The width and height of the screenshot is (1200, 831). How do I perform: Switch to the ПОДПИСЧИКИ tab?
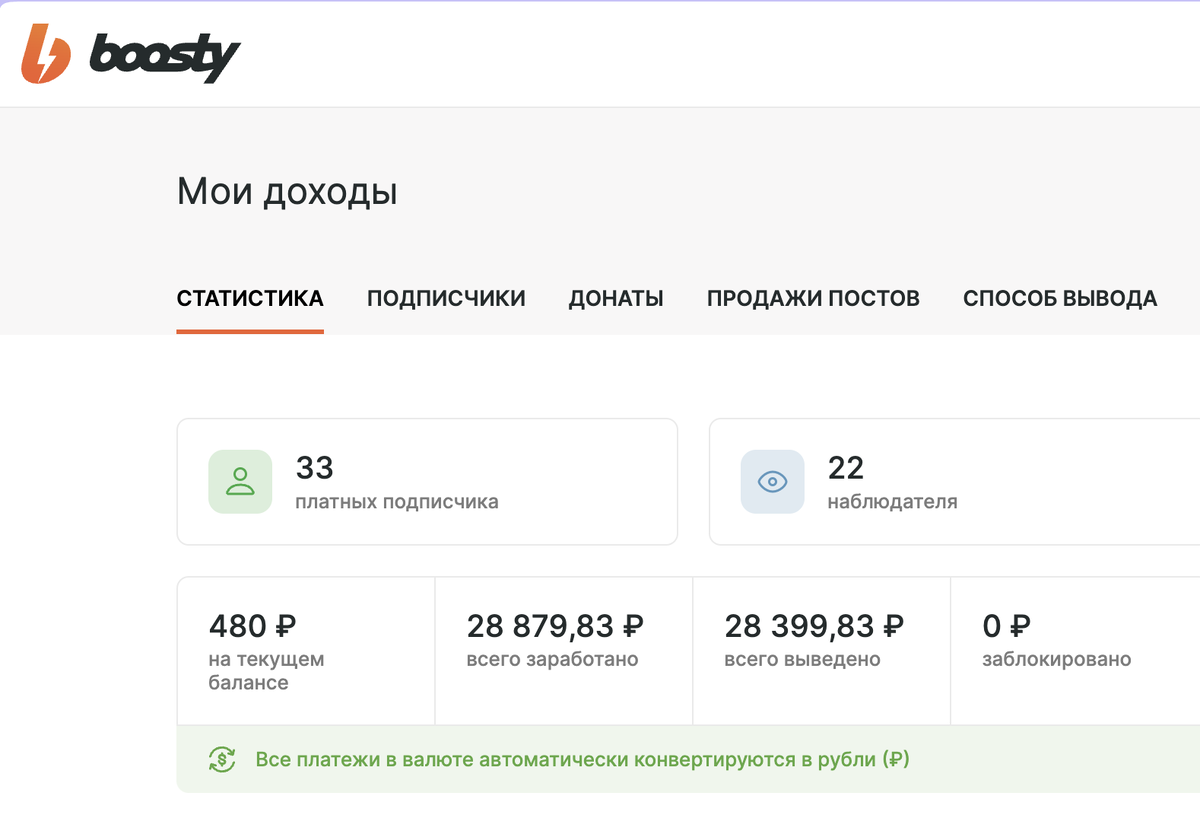click(x=446, y=297)
